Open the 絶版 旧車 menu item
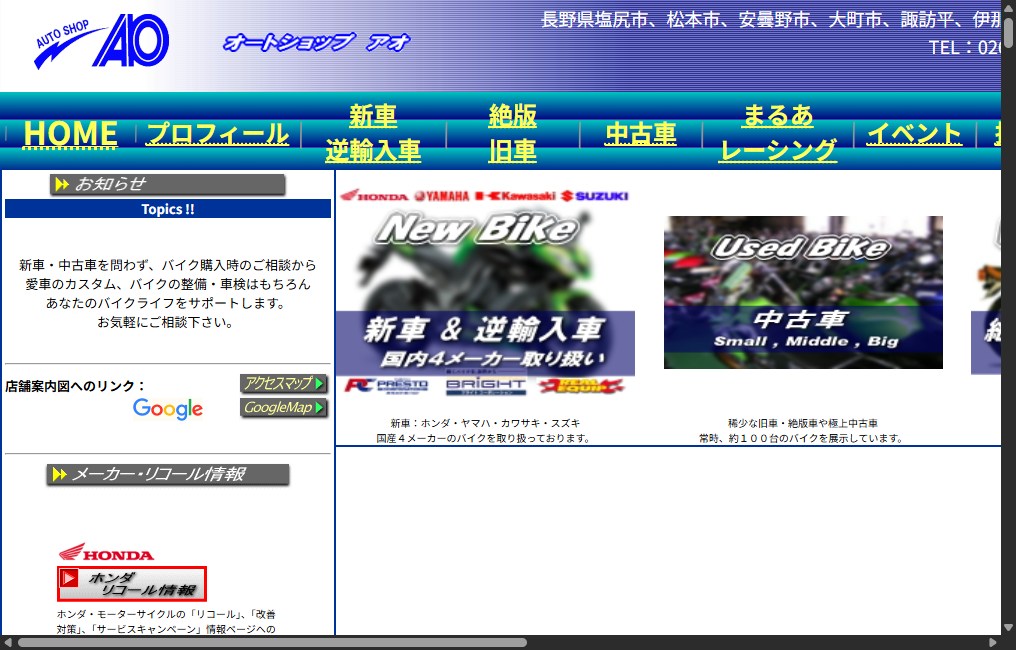 pyautogui.click(x=513, y=133)
